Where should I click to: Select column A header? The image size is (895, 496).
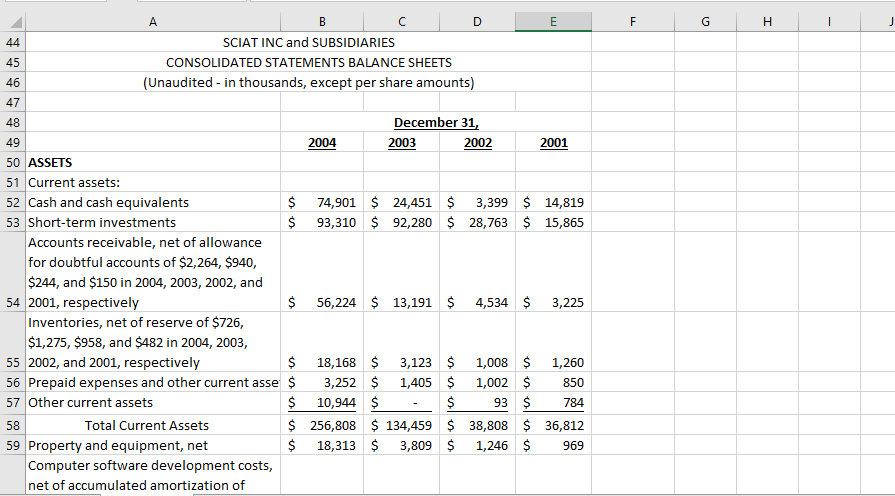tap(153, 22)
